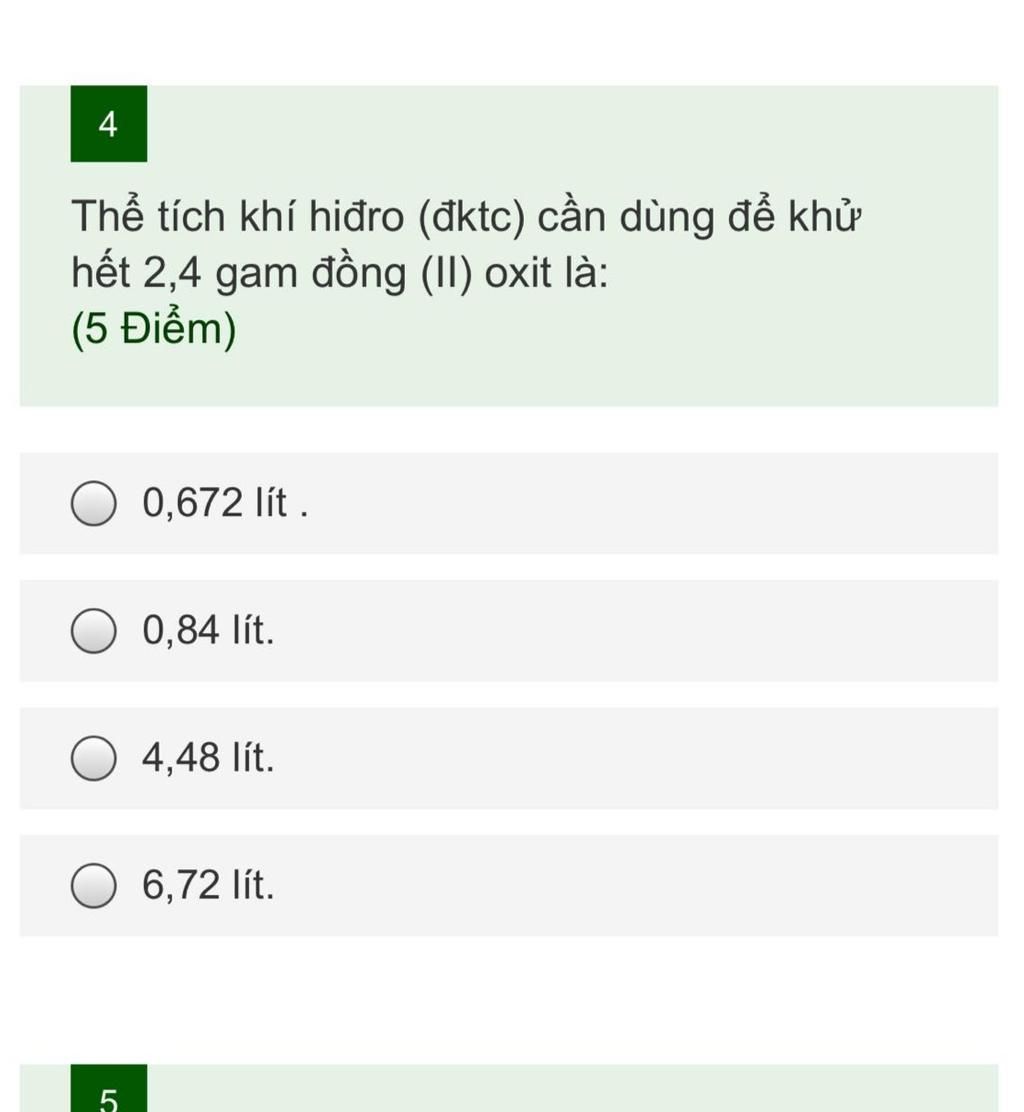The width and height of the screenshot is (1024, 1112).
Task: Choose the 0,84 lít radio button
Action: 93,632
